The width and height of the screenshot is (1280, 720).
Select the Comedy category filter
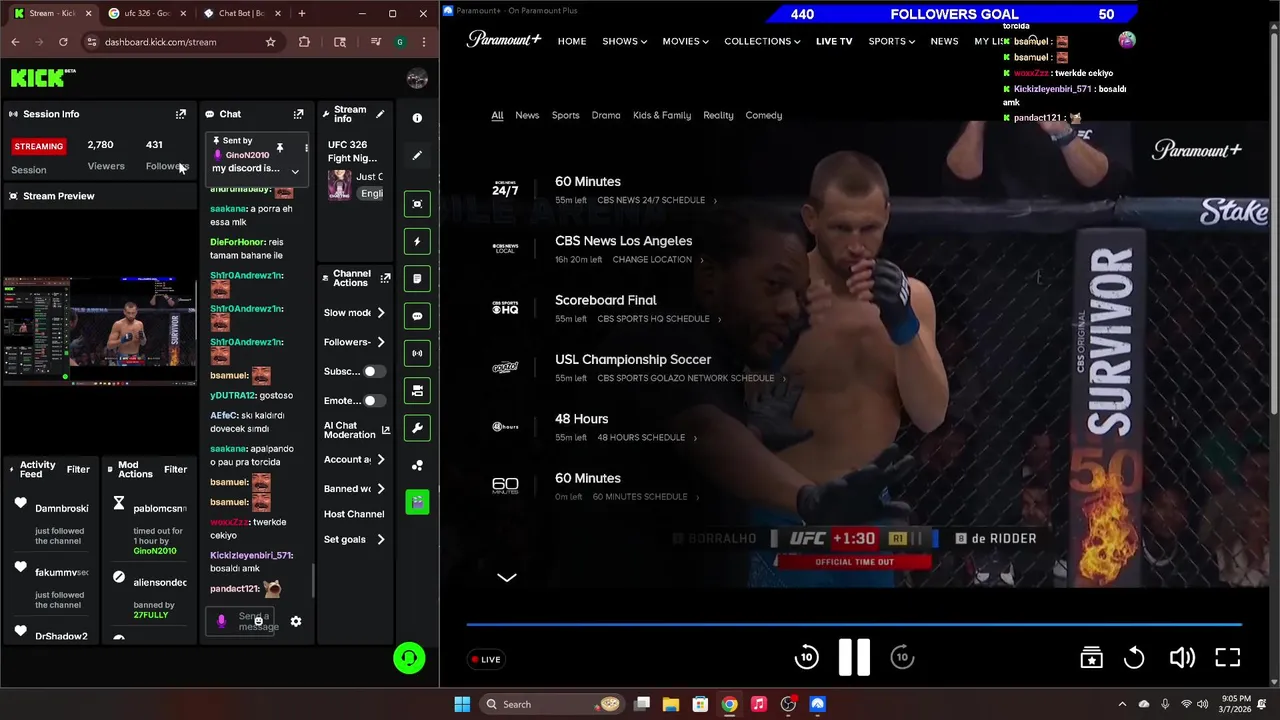pos(764,115)
